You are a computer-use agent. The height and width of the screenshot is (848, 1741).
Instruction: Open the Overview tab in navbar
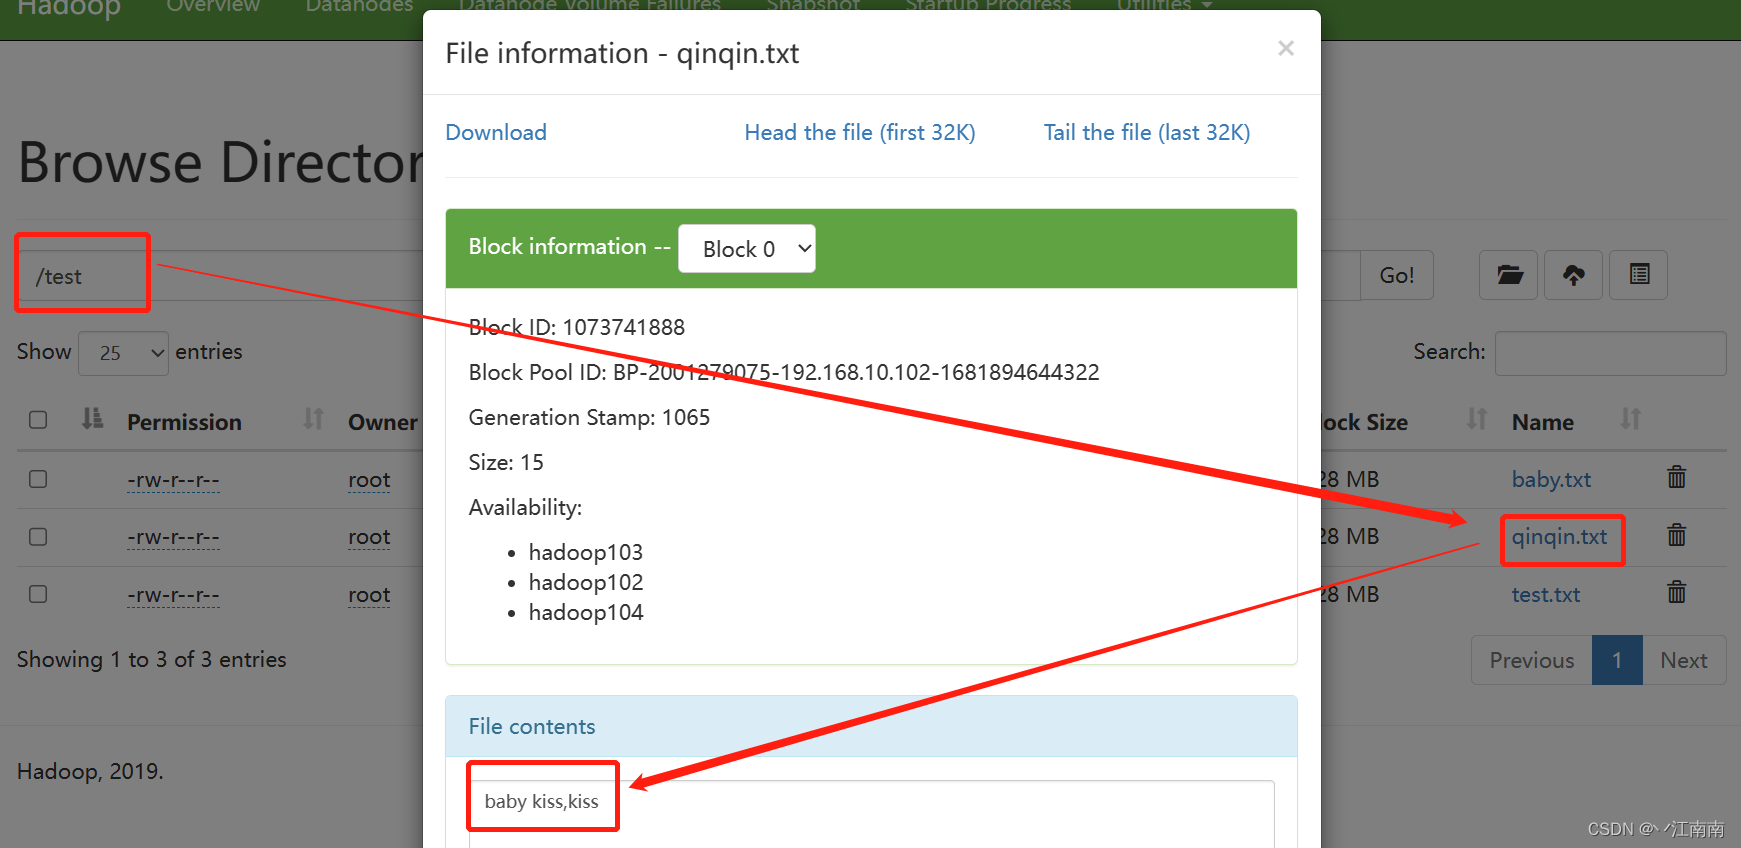pyautogui.click(x=213, y=6)
